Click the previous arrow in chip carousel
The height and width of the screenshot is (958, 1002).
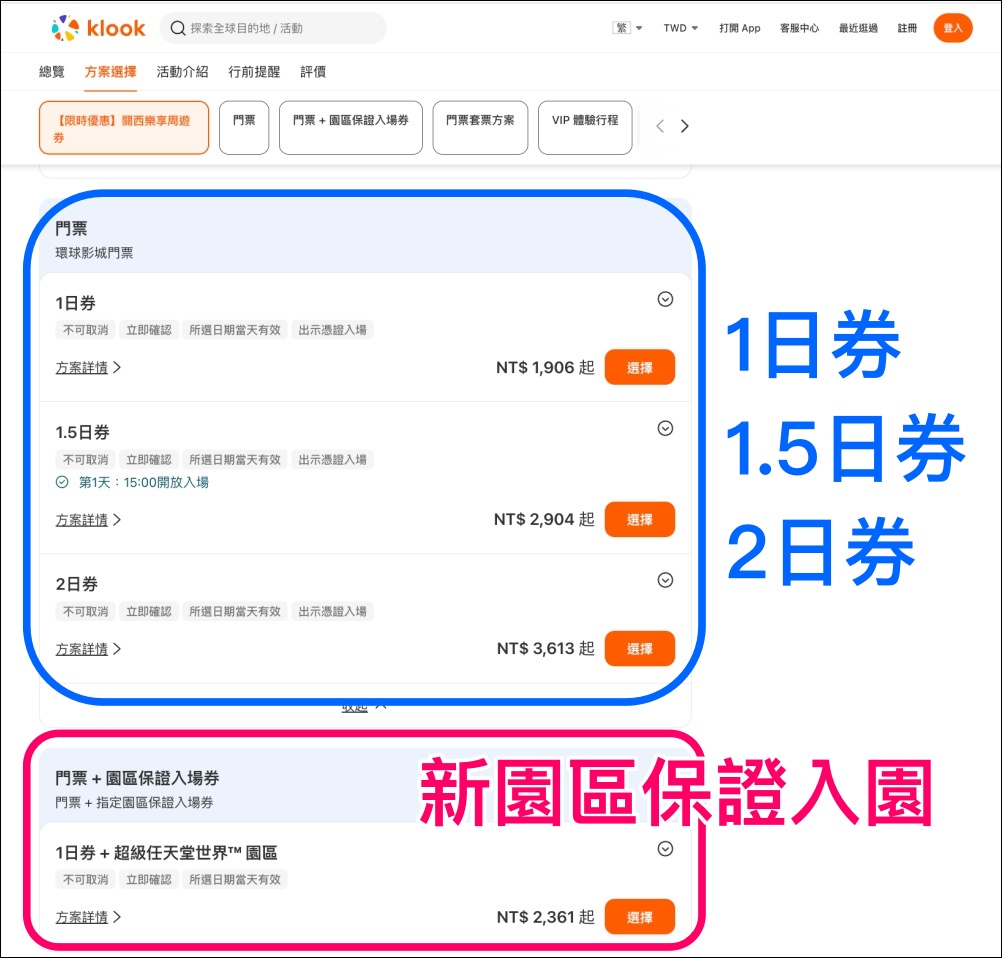point(660,127)
